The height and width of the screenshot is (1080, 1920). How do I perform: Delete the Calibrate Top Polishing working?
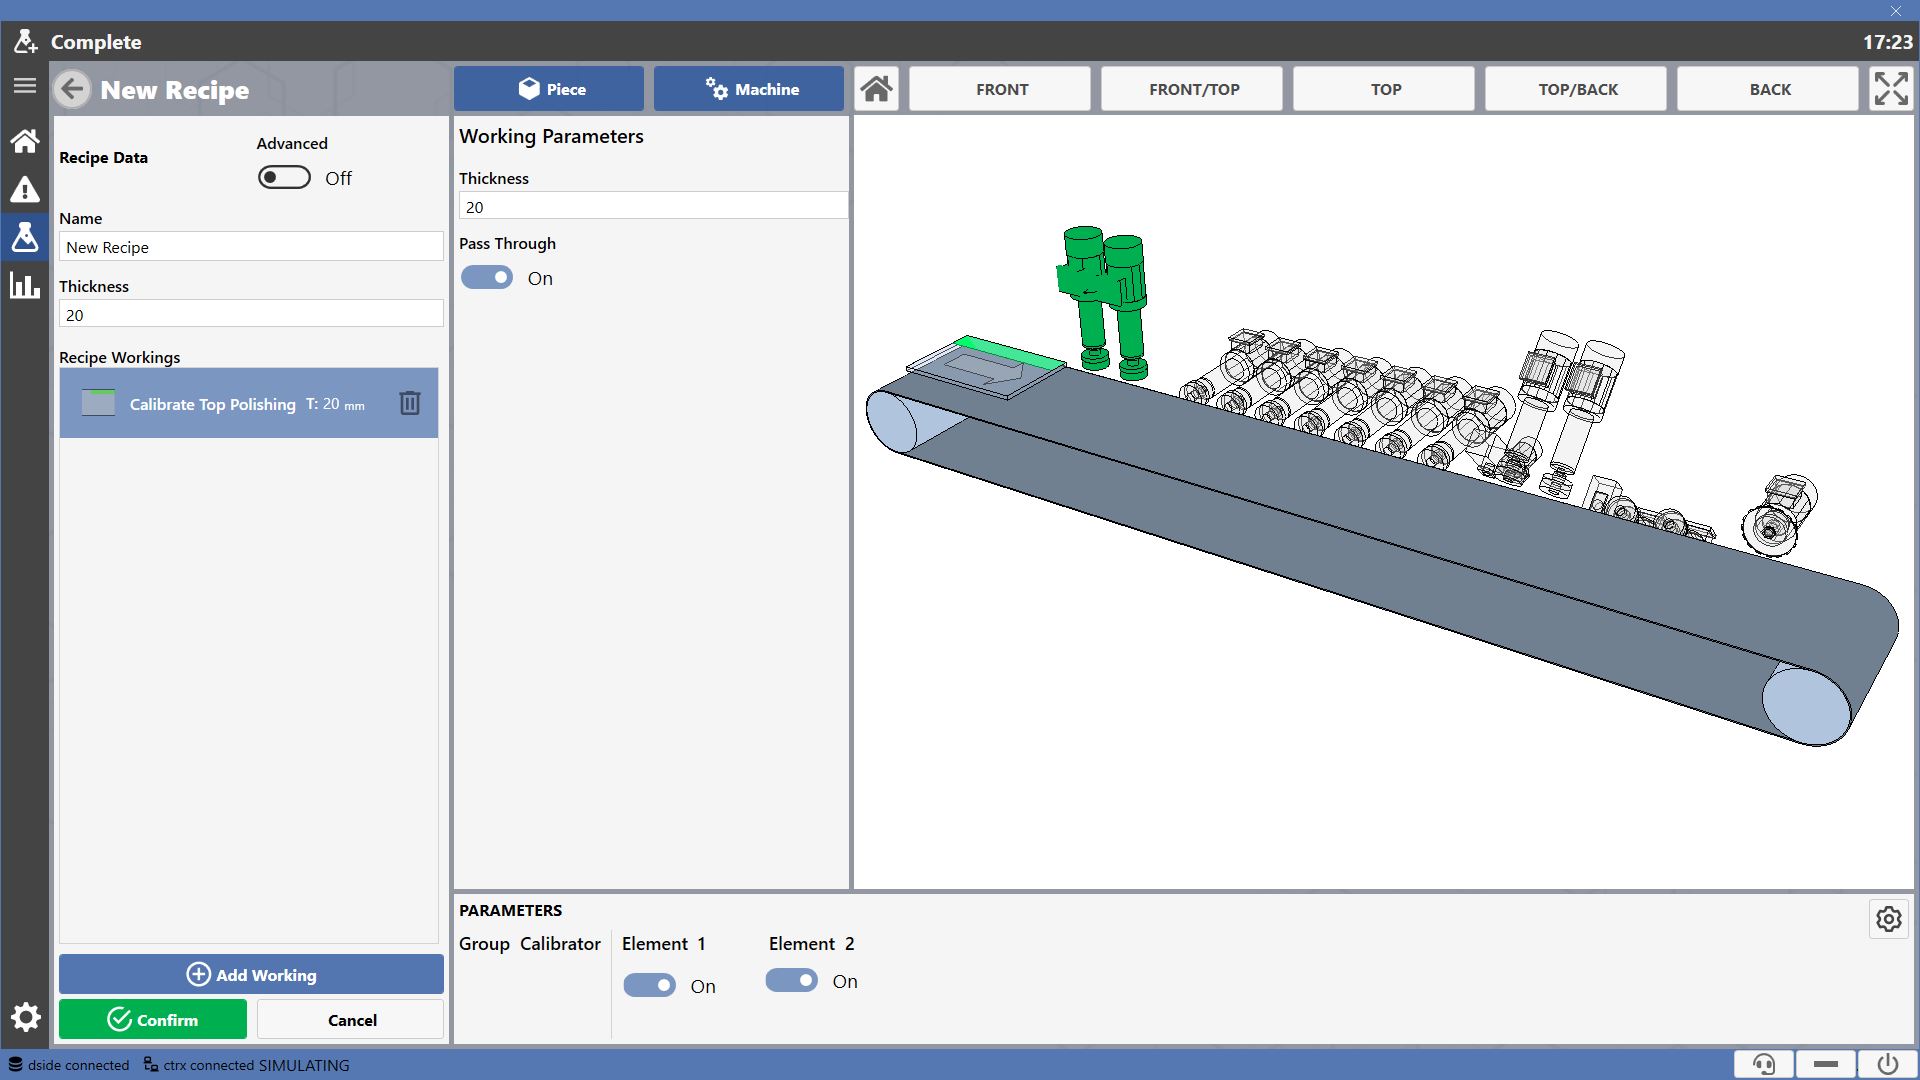coord(410,403)
